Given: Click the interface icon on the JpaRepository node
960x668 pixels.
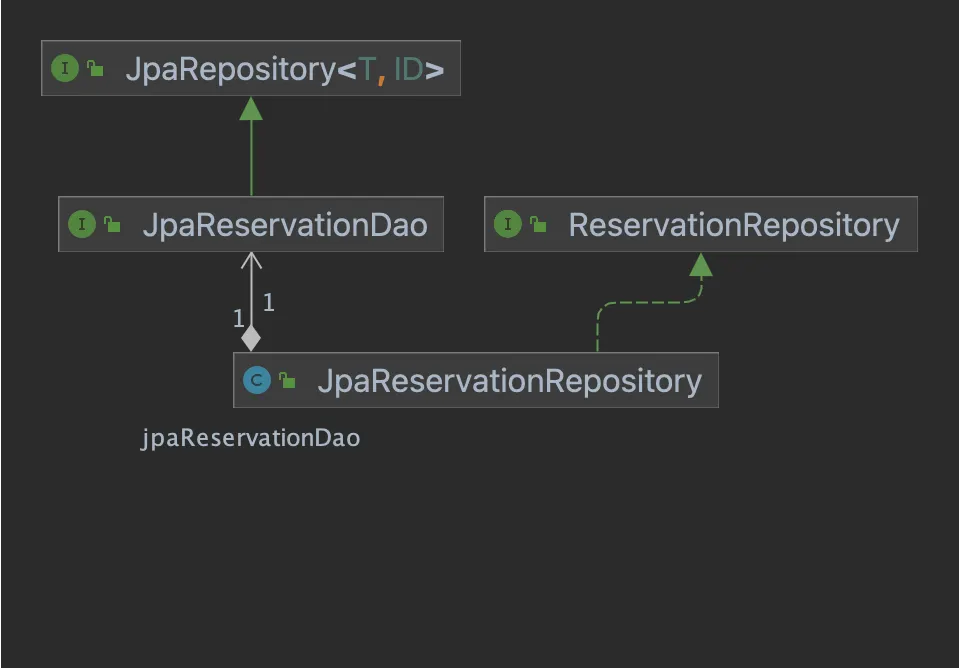Looking at the screenshot, I should coord(64,69).
